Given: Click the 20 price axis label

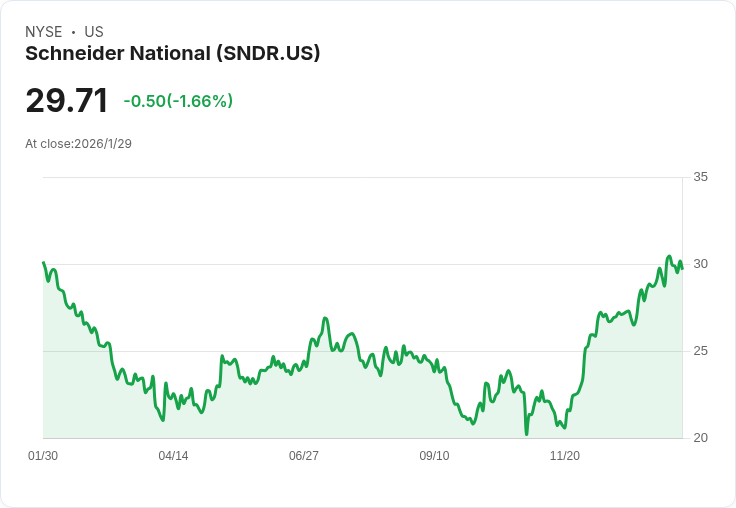Looking at the screenshot, I should click(x=700, y=438).
